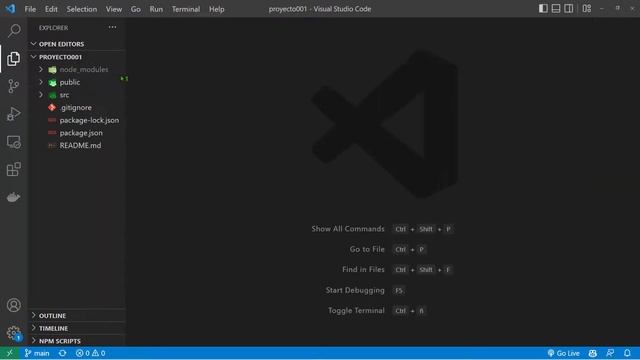Click the Copilot icon in status bar
This screenshot has width=640, height=360.
(x=593, y=353)
